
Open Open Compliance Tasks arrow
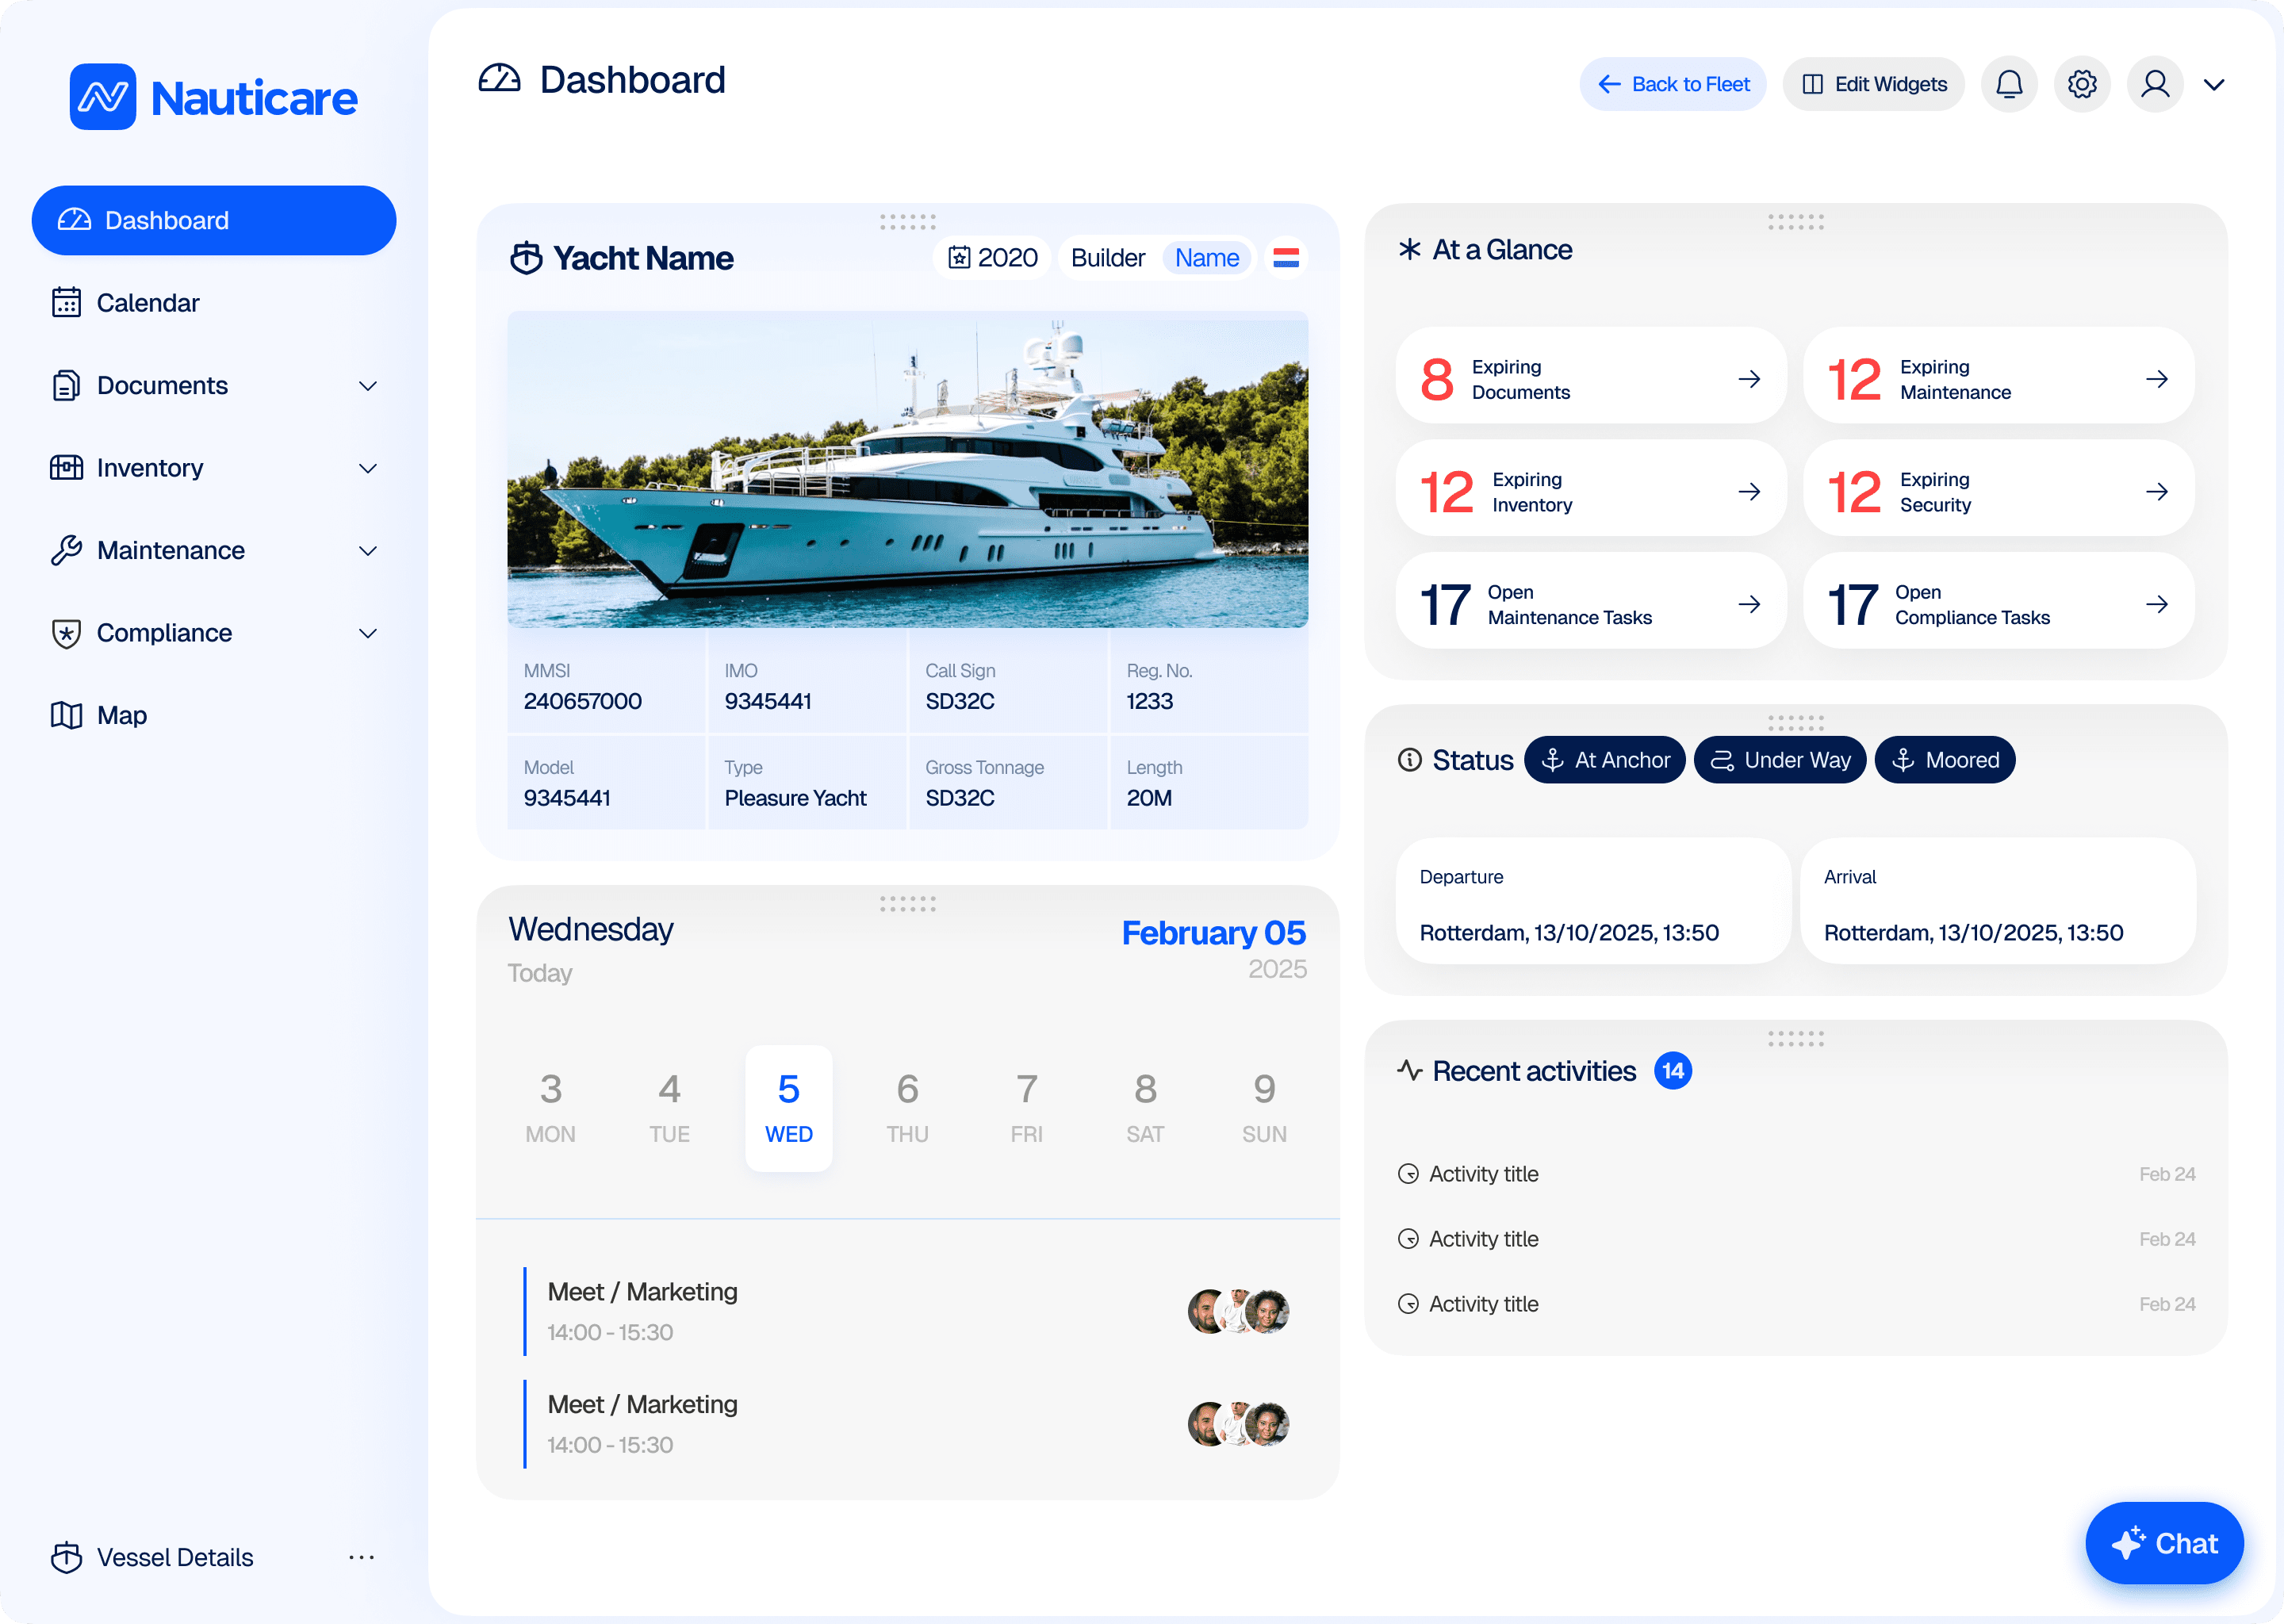[x=2156, y=604]
